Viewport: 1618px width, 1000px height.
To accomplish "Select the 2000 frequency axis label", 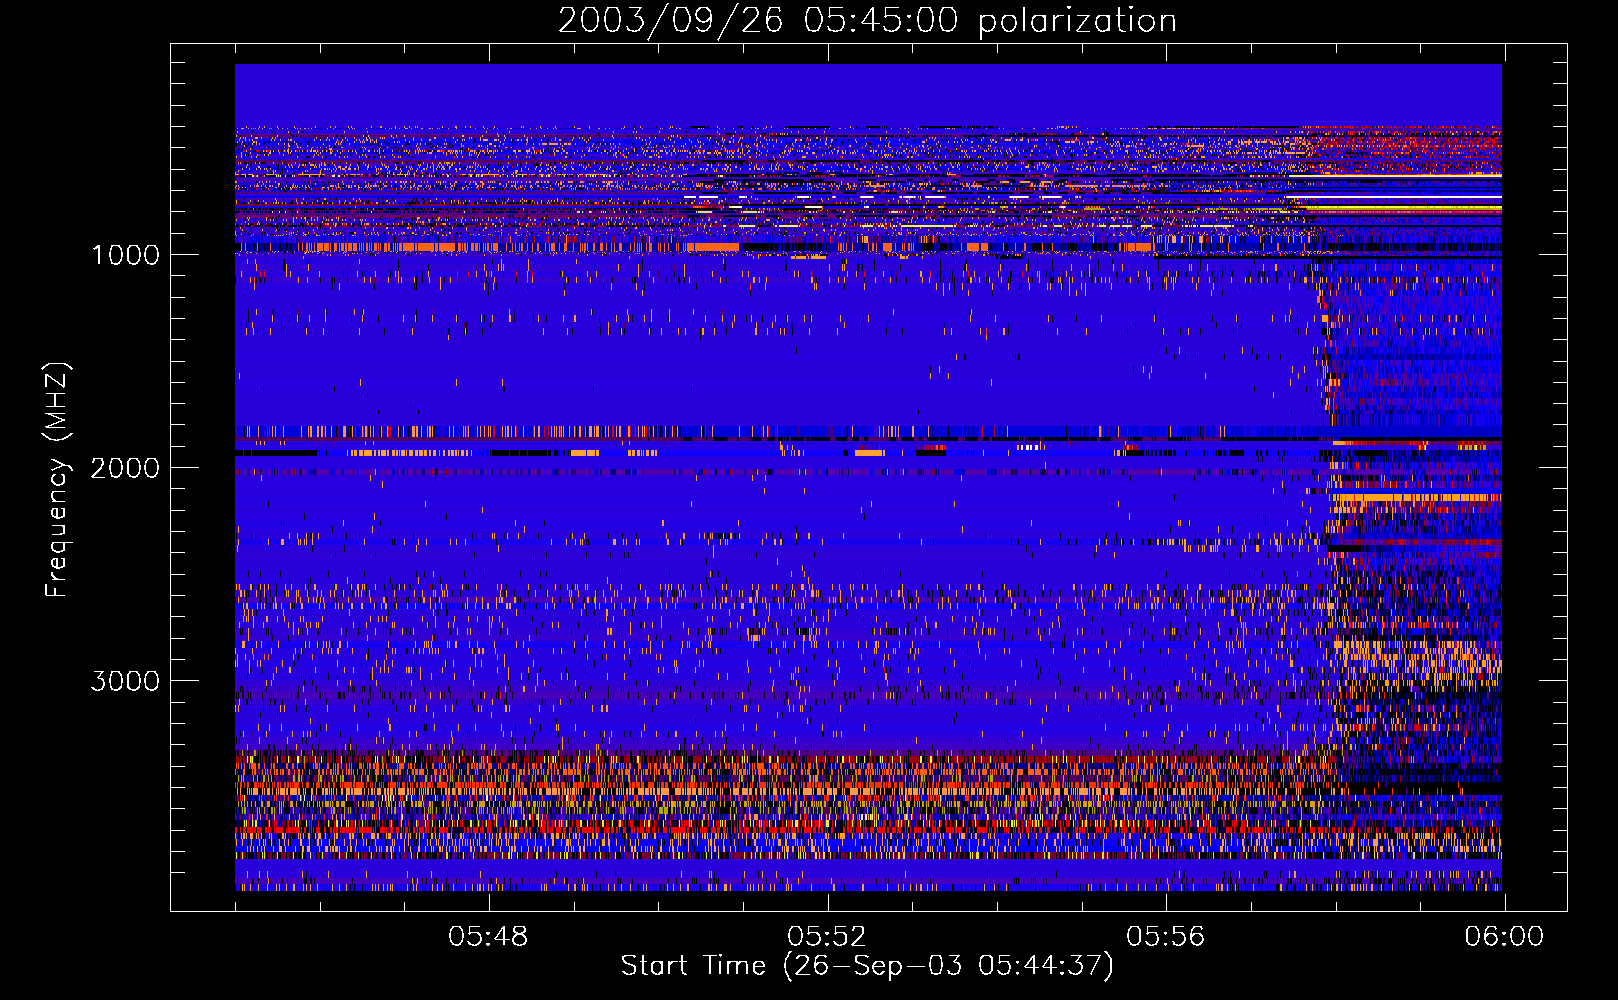I will click(125, 468).
